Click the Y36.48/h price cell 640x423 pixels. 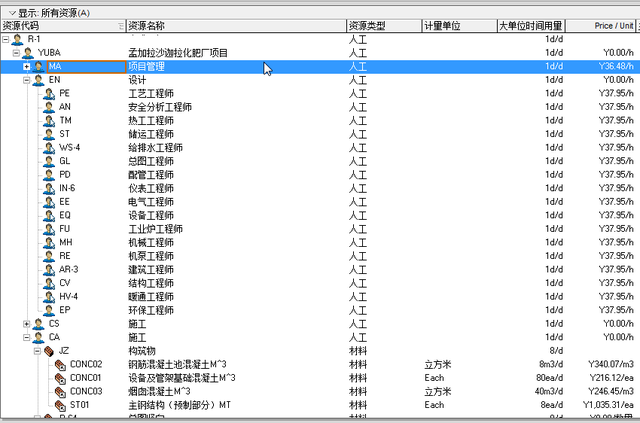(616, 66)
